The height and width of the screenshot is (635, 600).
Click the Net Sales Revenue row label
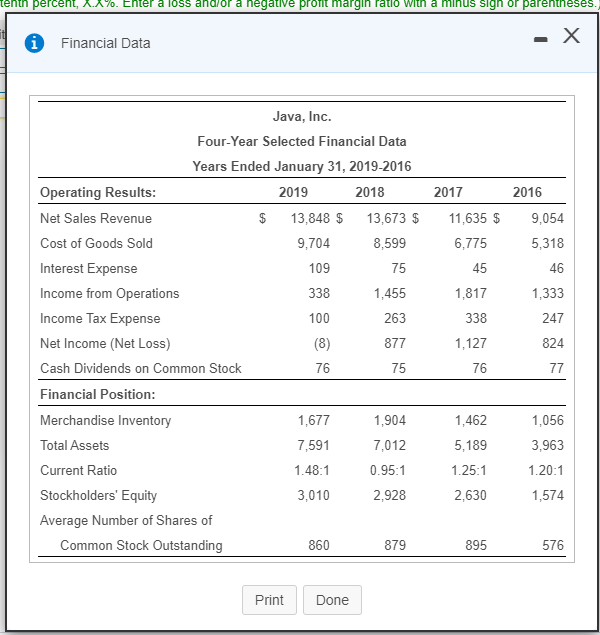click(x=96, y=218)
